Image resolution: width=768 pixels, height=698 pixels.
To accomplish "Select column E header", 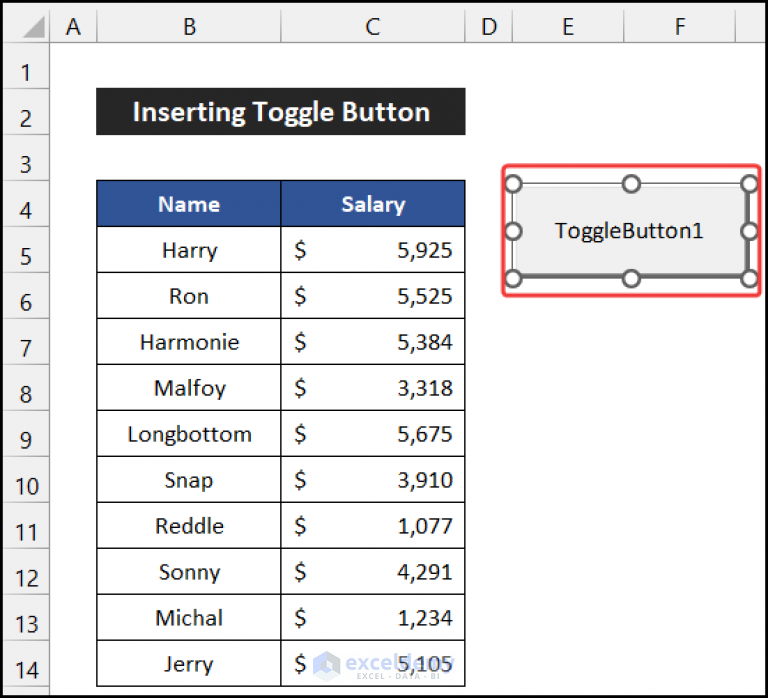I will tap(568, 26).
